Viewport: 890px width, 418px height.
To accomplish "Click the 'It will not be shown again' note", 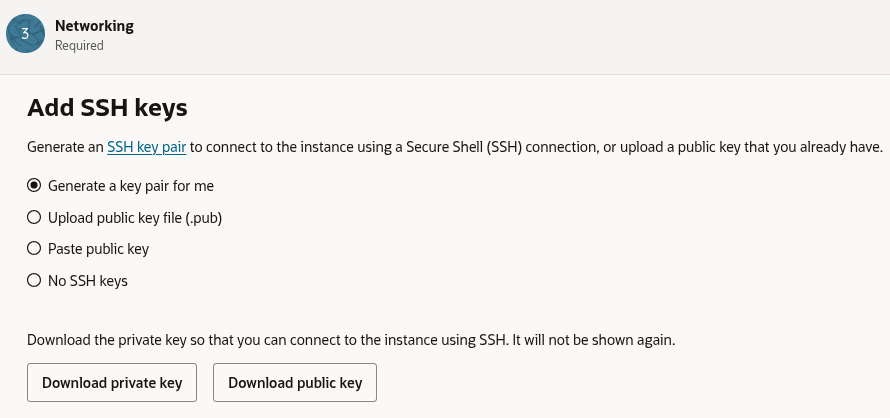I will [x=594, y=340].
